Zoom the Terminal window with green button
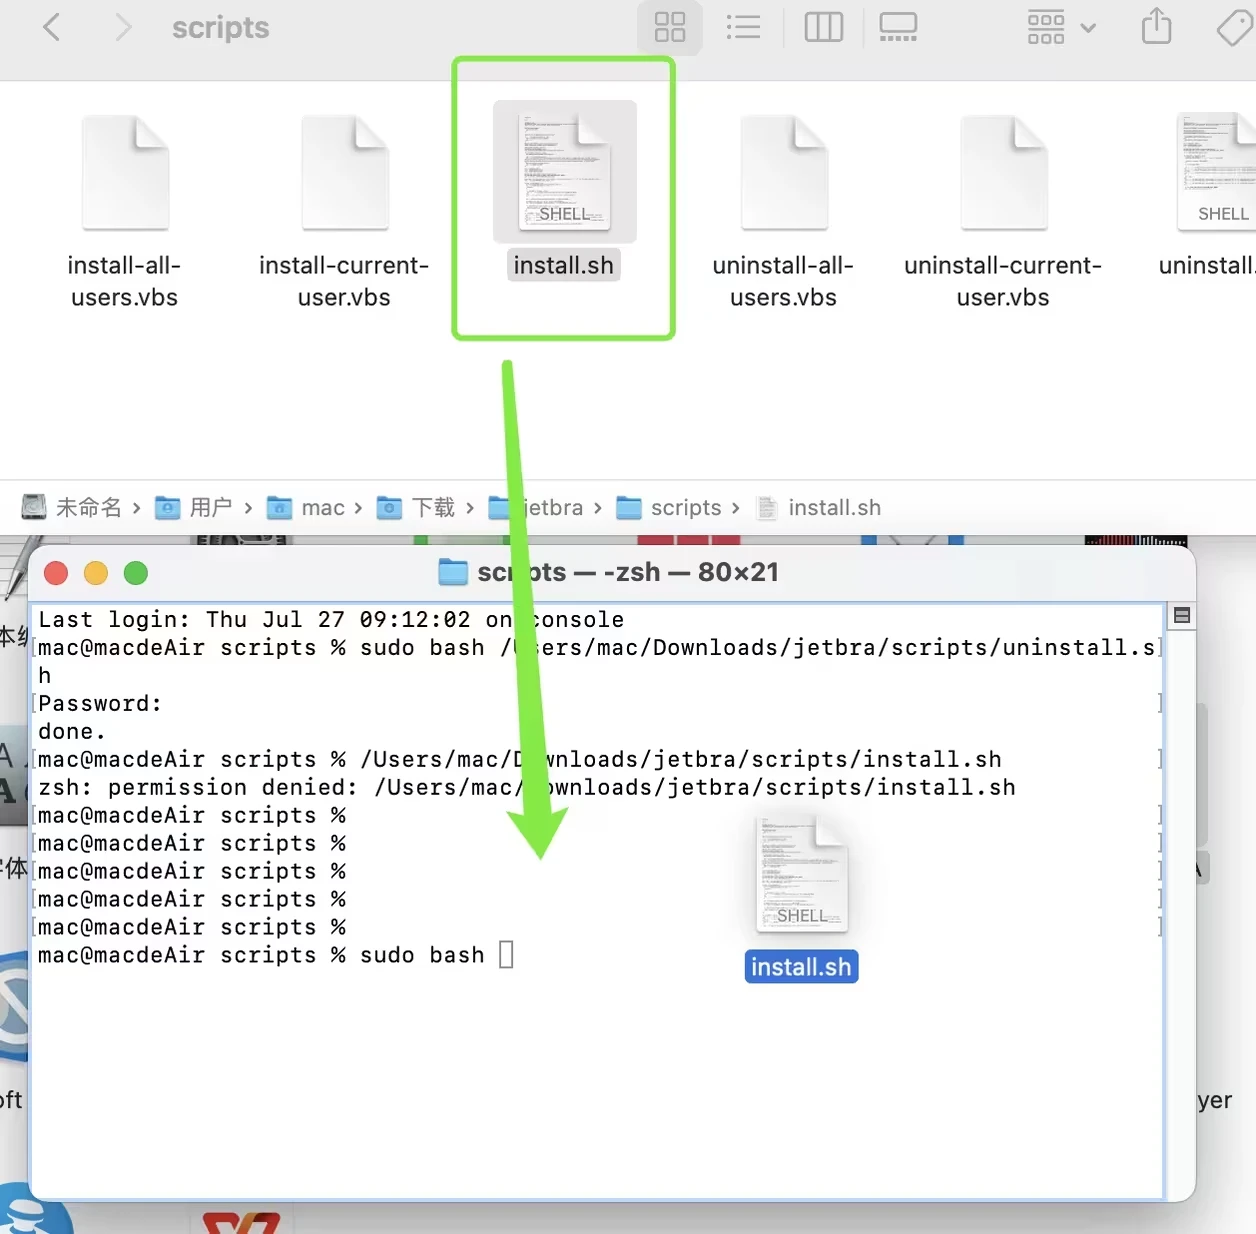This screenshot has height=1234, width=1256. (x=136, y=573)
